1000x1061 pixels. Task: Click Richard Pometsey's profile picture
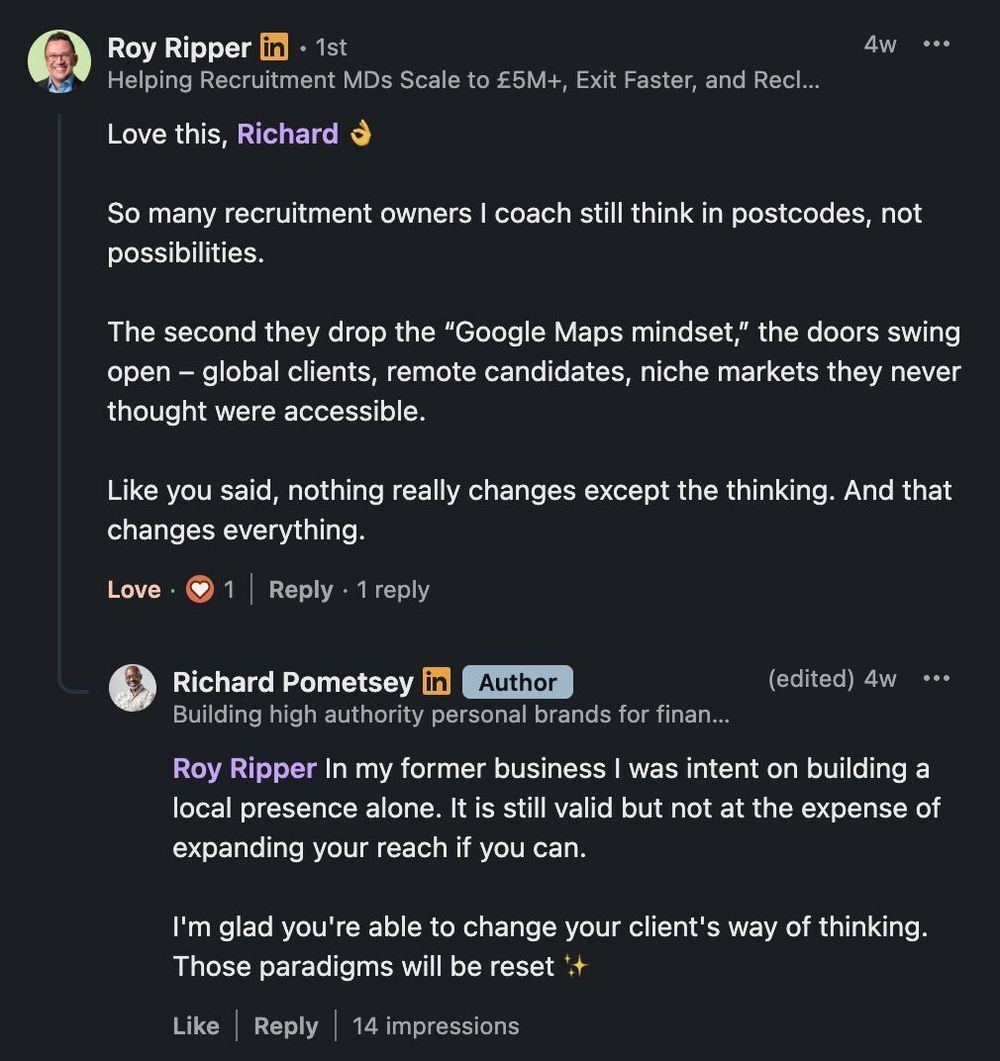[133, 688]
